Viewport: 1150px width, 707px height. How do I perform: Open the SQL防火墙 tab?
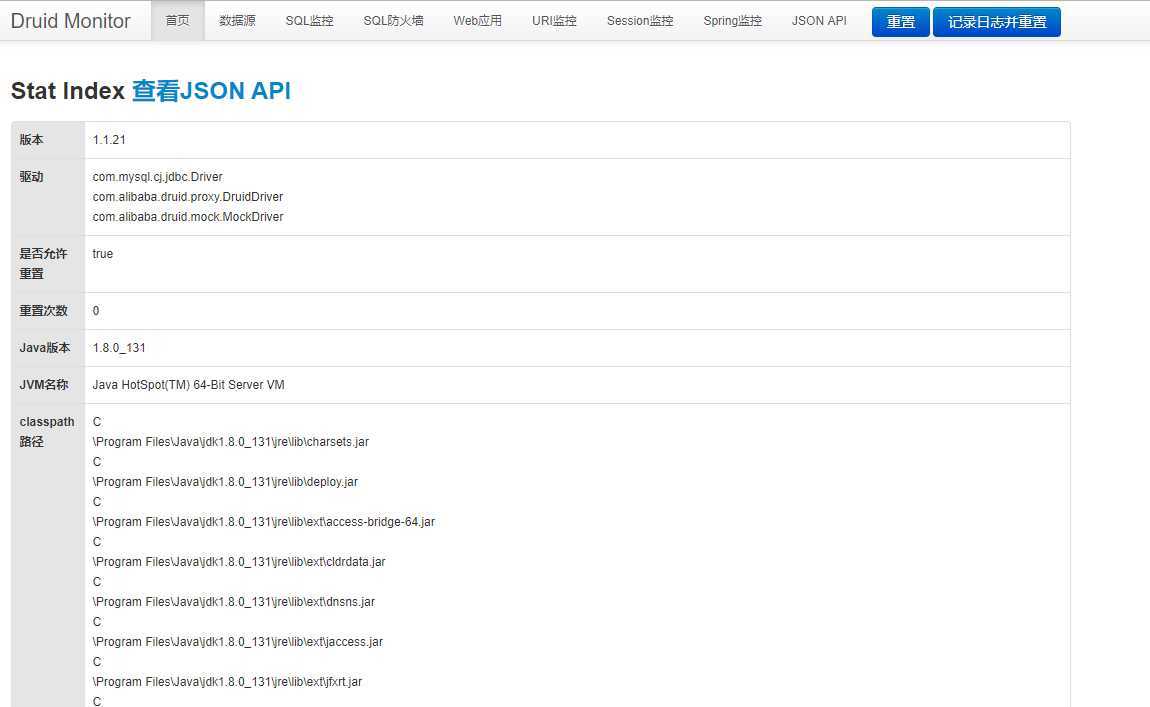click(x=393, y=21)
